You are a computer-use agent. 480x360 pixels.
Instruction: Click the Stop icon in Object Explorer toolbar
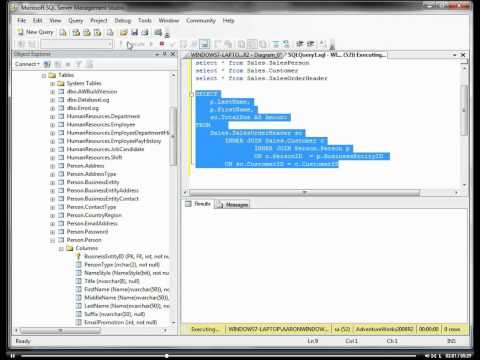[68, 64]
